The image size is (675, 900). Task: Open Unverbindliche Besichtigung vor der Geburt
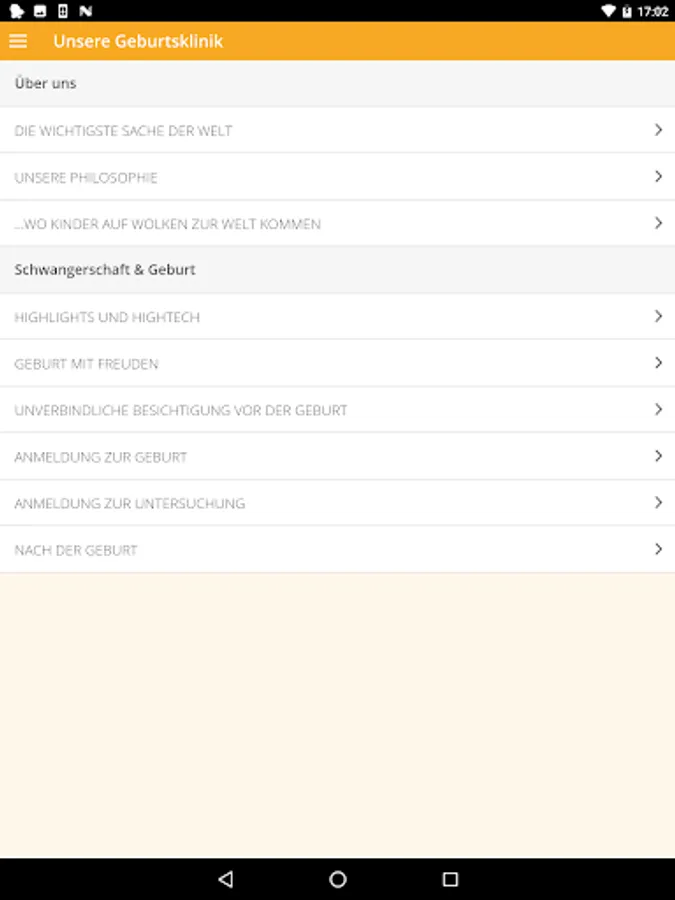tap(181, 410)
